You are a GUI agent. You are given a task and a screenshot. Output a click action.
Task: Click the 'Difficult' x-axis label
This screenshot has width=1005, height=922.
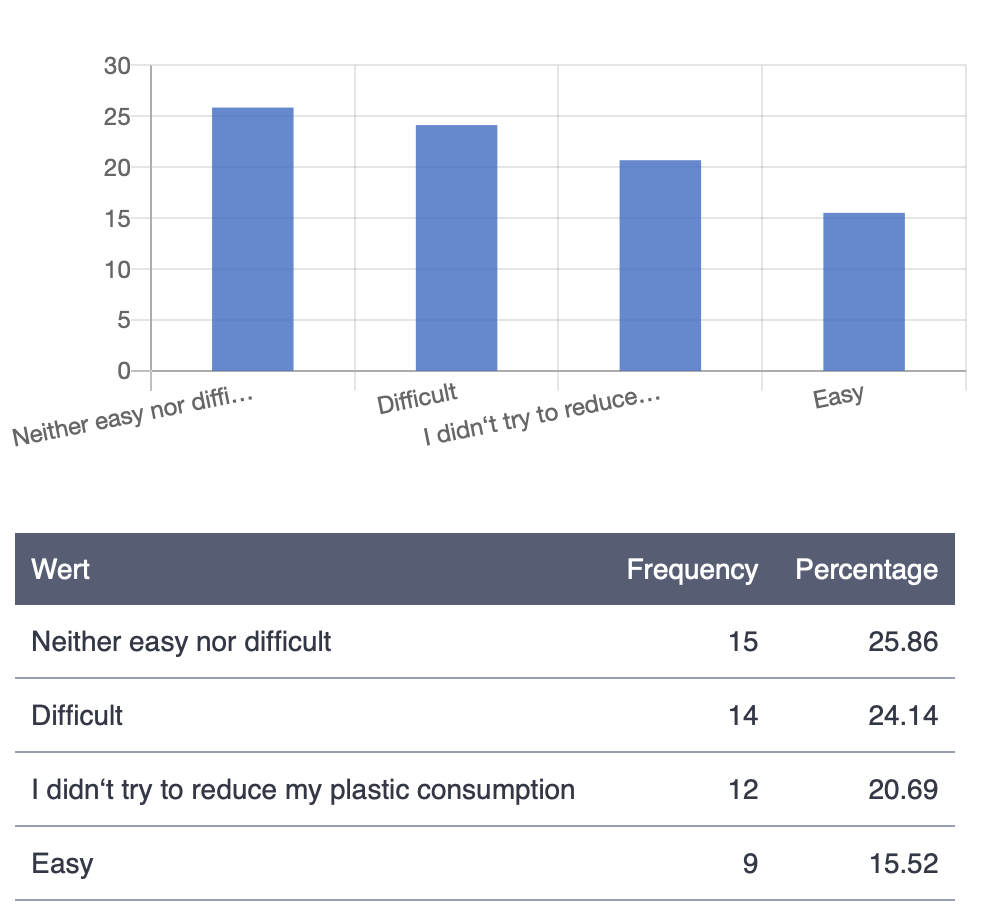click(x=417, y=399)
